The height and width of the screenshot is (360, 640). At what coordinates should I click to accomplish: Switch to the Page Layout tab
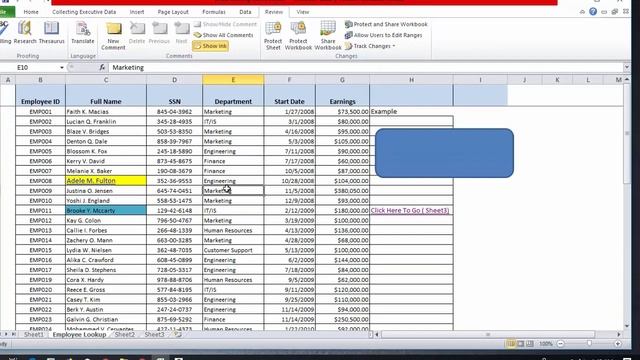173,12
